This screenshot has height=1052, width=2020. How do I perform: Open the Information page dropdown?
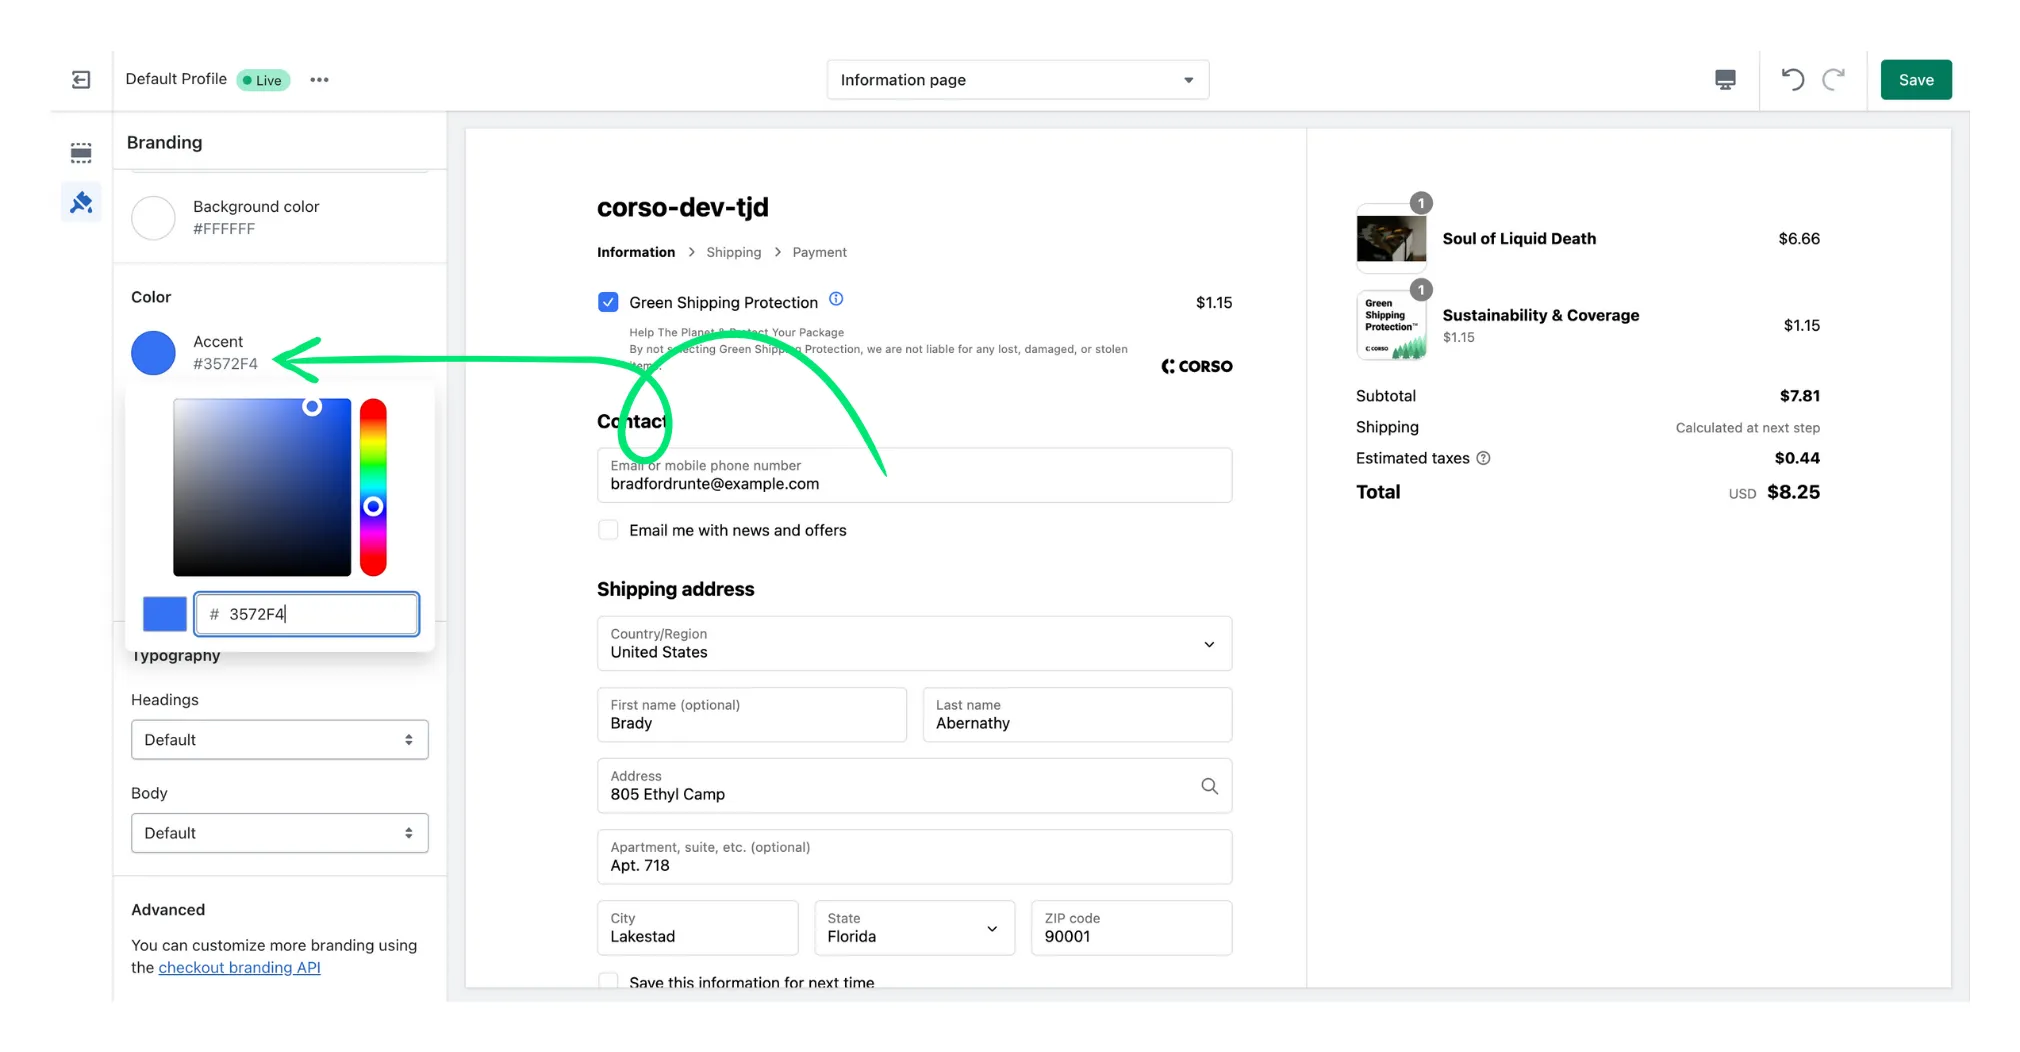[1017, 80]
